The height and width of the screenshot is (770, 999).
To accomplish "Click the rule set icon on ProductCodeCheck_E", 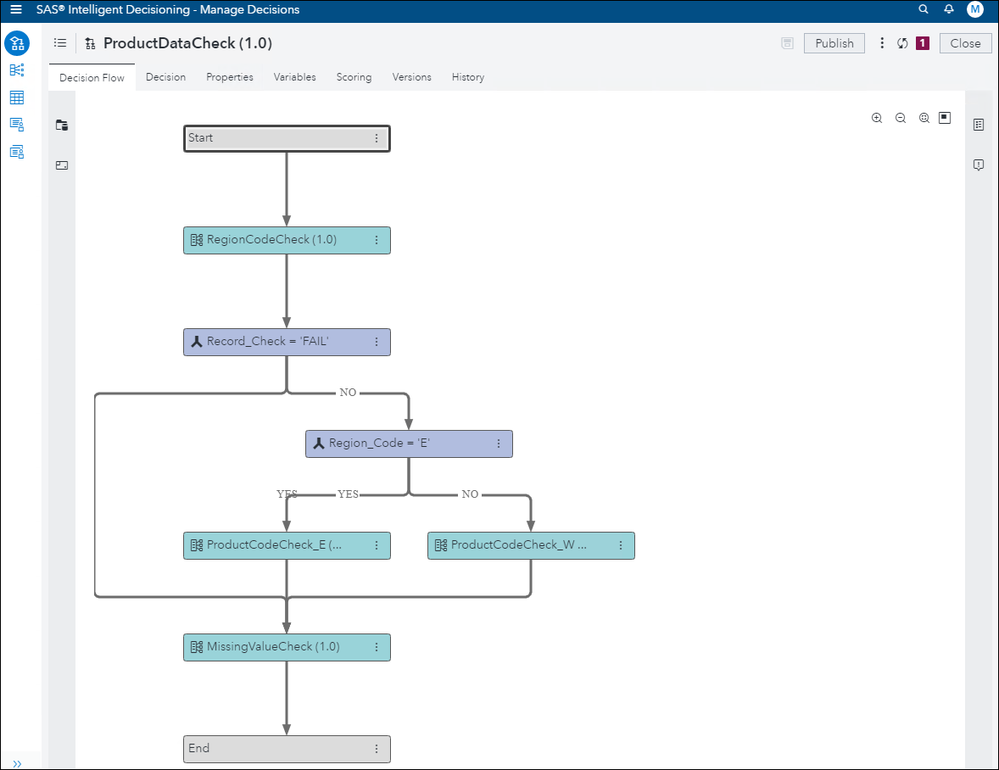I will [197, 545].
